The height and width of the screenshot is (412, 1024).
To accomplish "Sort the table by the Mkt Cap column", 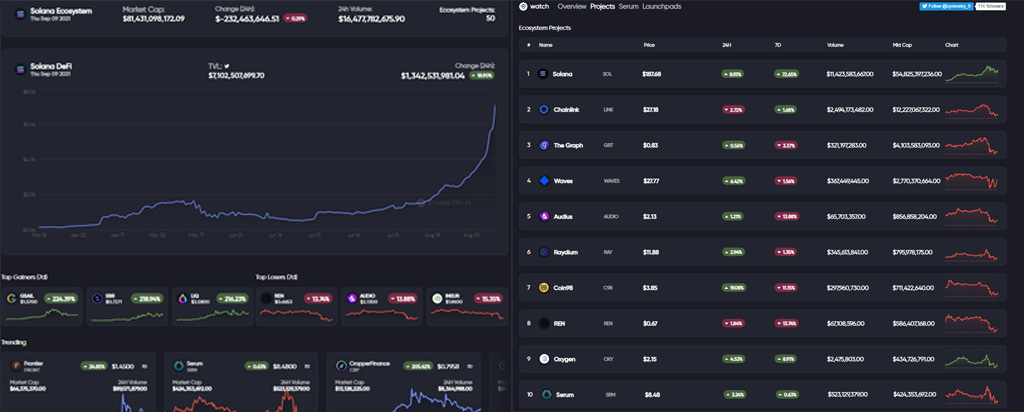I will click(x=902, y=45).
